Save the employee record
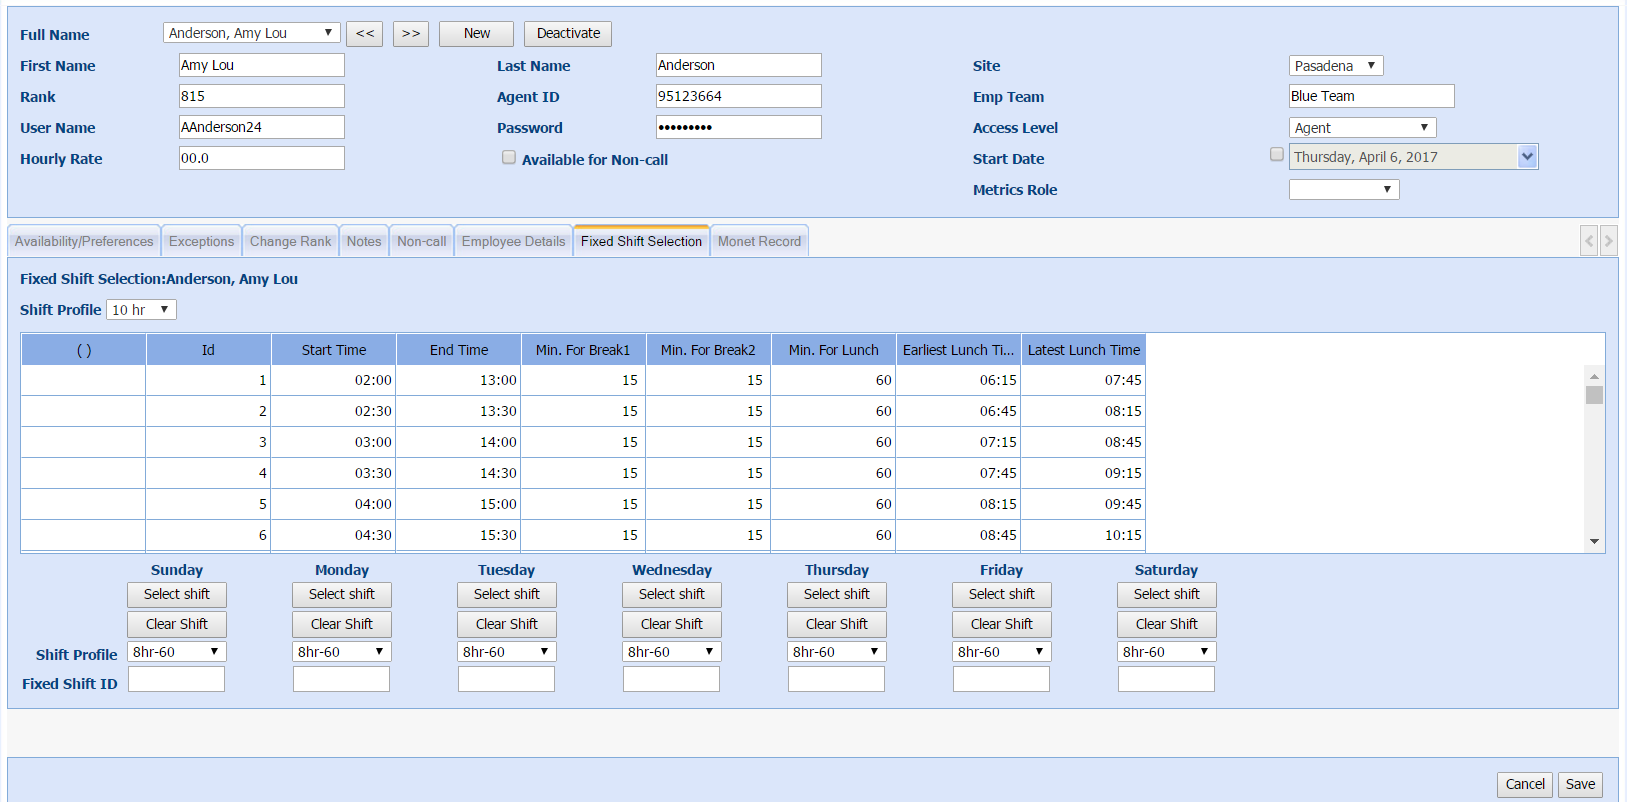Image resolution: width=1627 pixels, height=802 pixels. 1580,784
